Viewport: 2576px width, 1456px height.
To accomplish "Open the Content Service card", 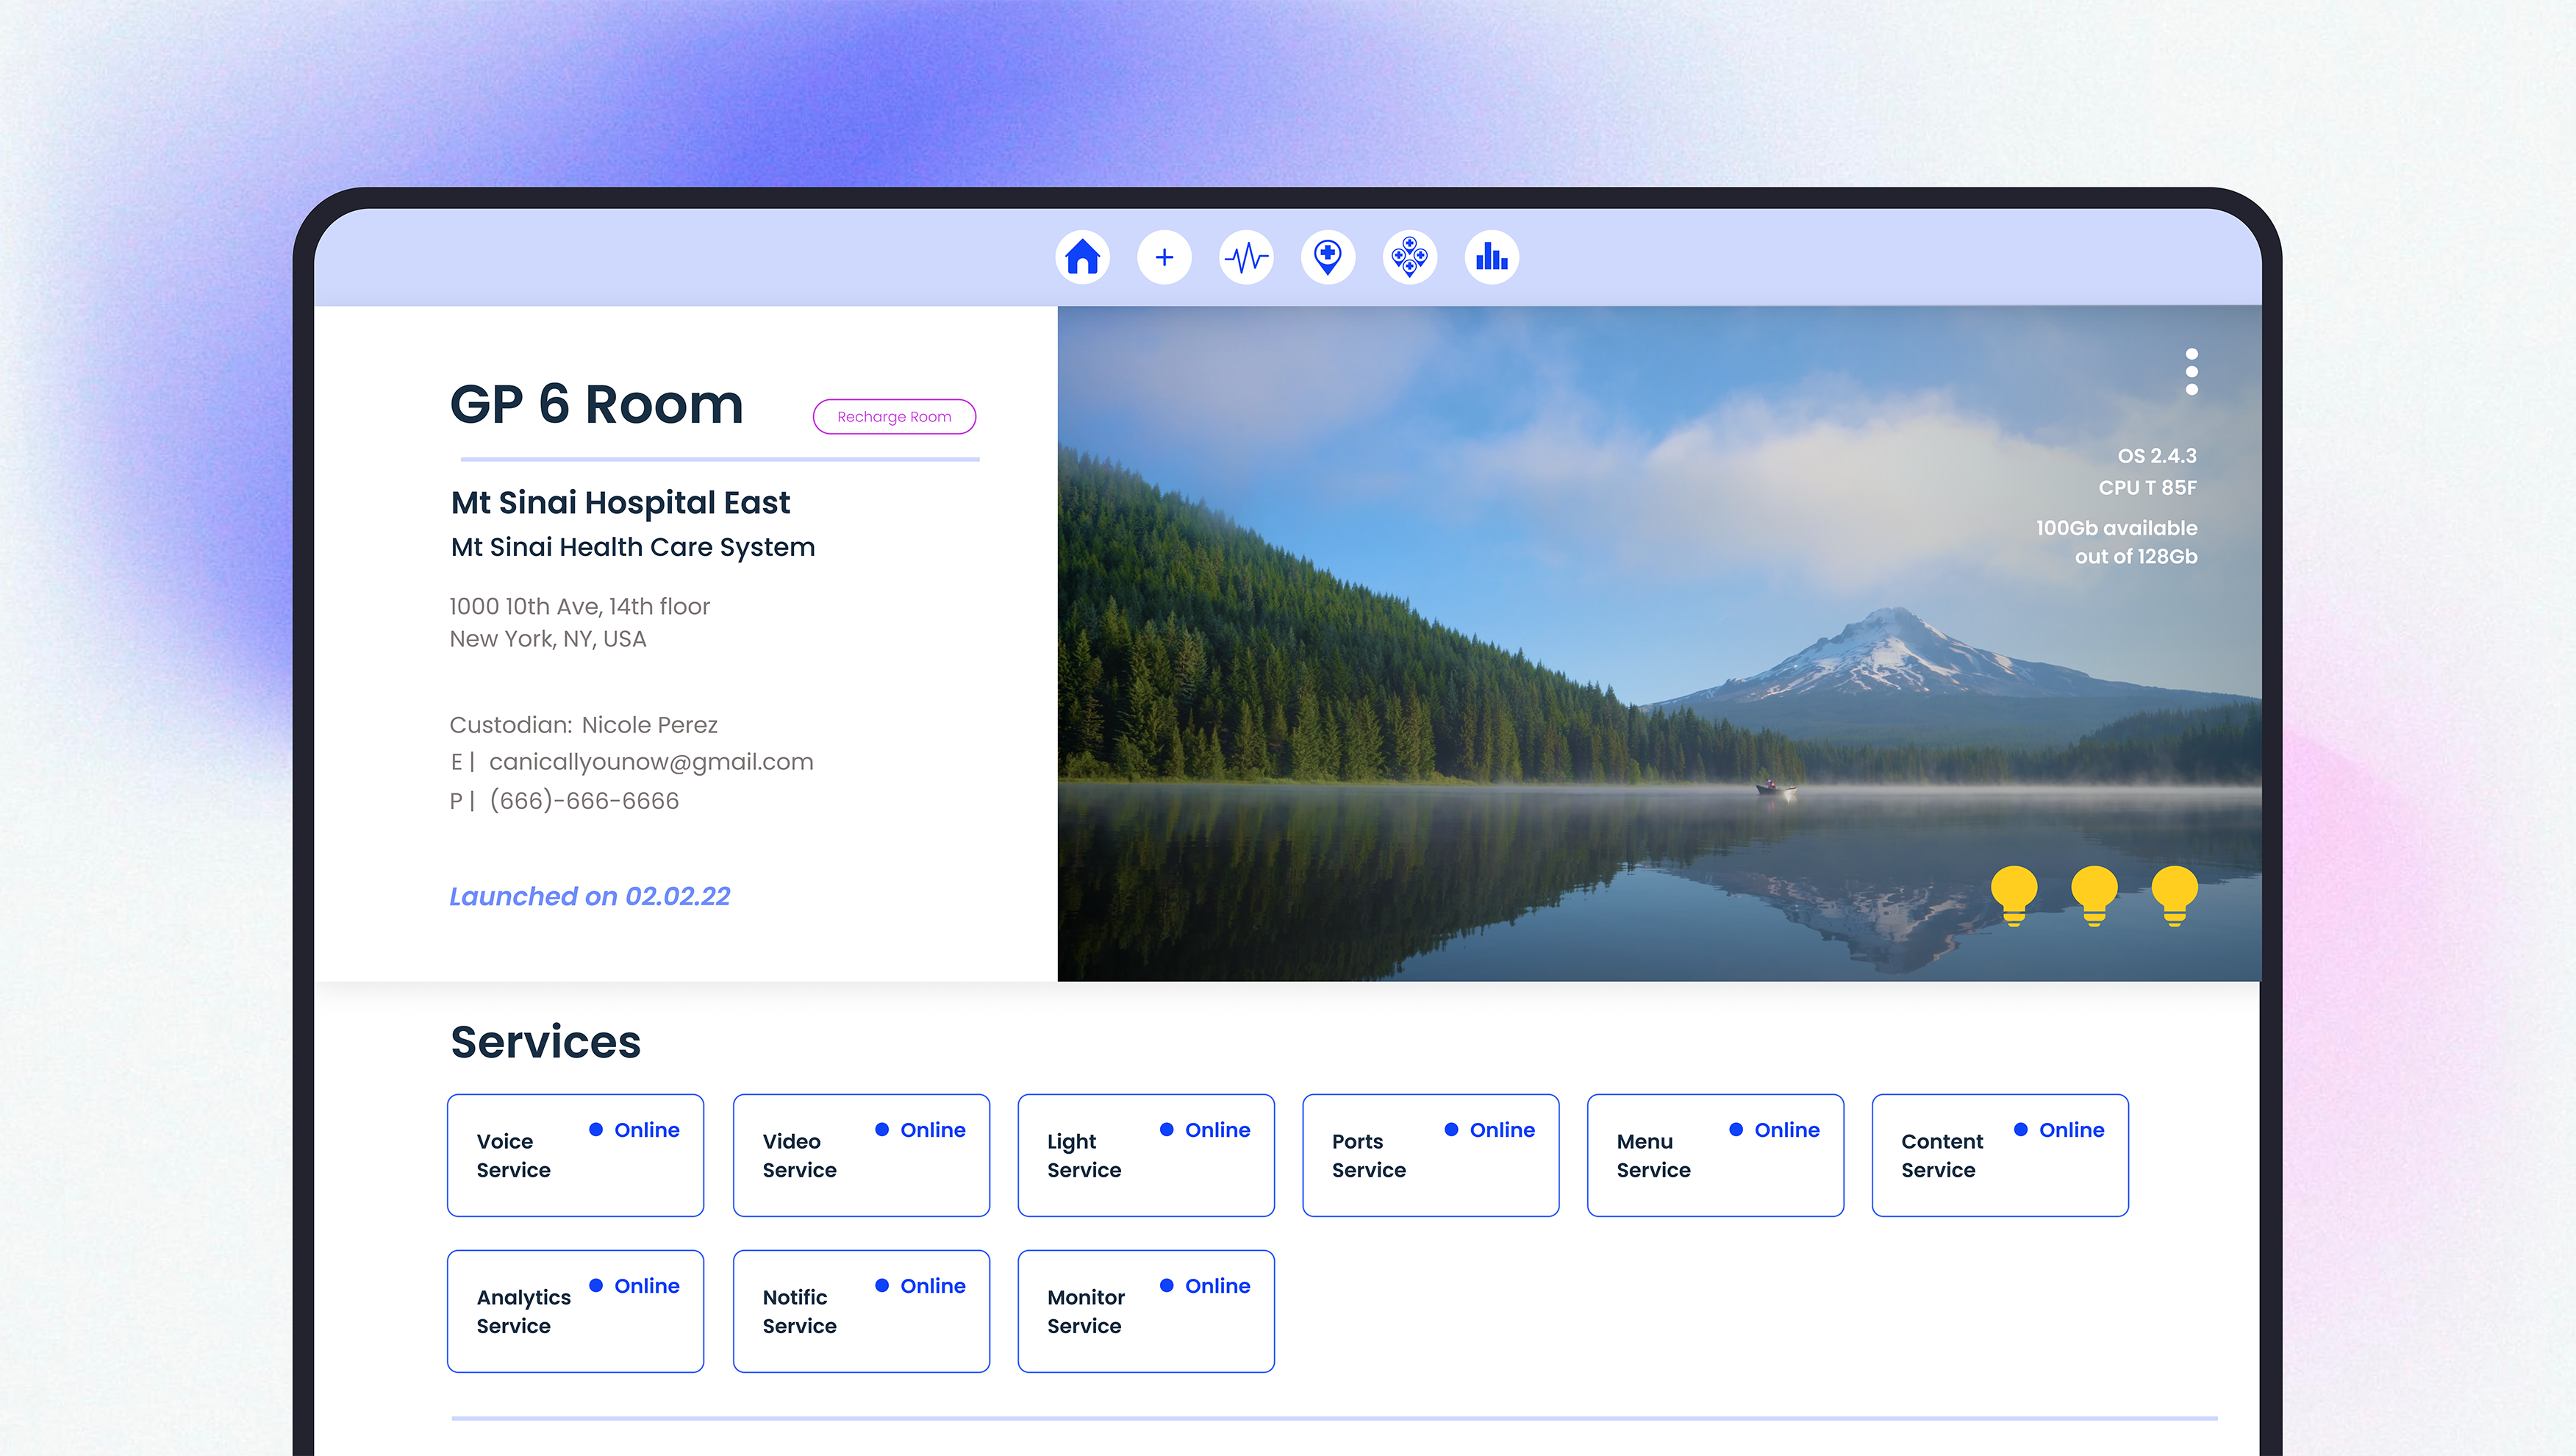I will pos(2000,1155).
